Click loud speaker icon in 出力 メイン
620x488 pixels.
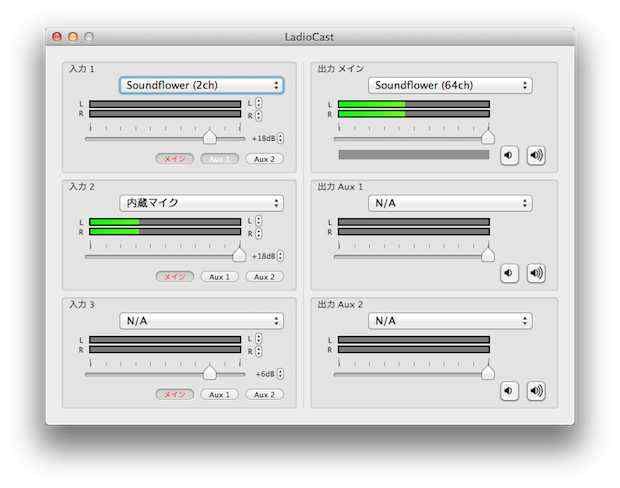tap(536, 155)
